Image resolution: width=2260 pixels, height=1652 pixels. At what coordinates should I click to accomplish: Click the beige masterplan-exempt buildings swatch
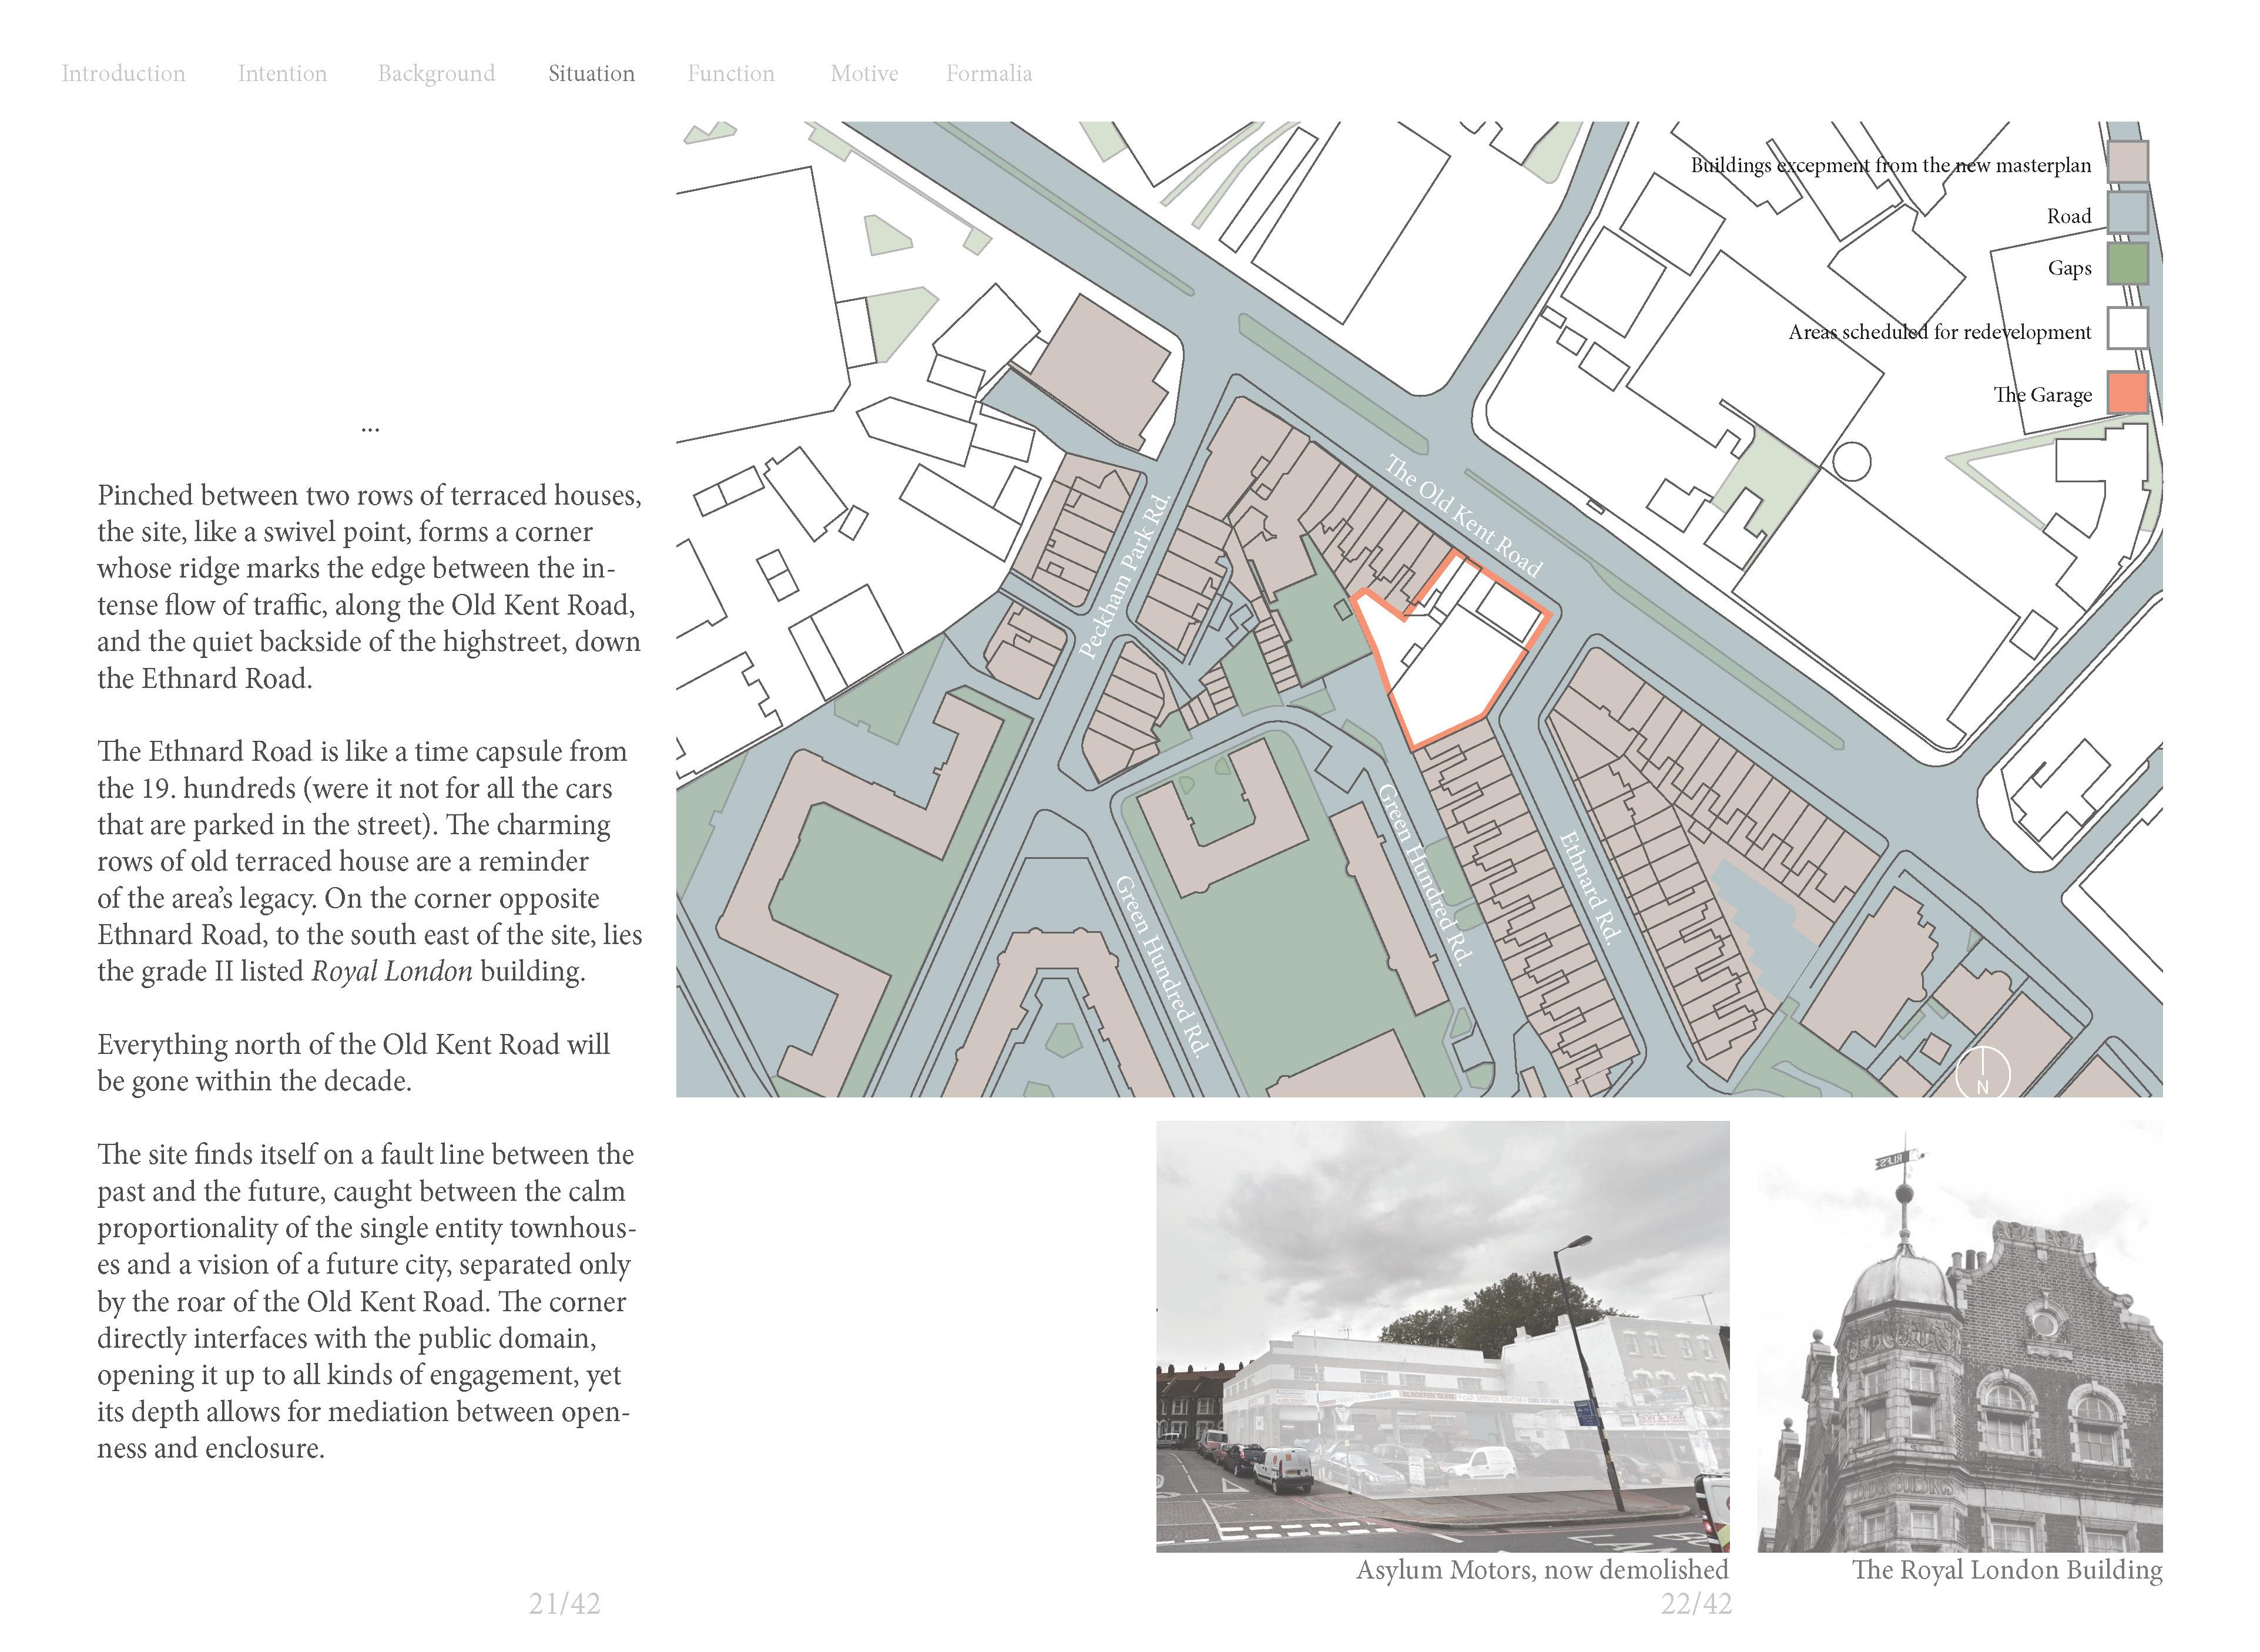pyautogui.click(x=2127, y=162)
